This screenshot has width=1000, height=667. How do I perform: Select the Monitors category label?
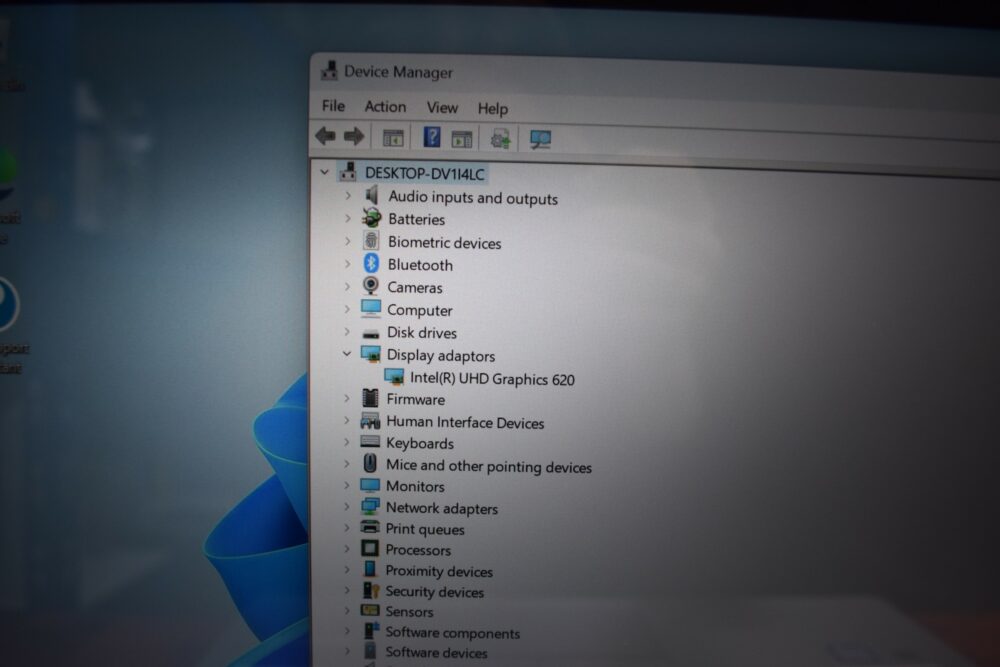tap(415, 487)
